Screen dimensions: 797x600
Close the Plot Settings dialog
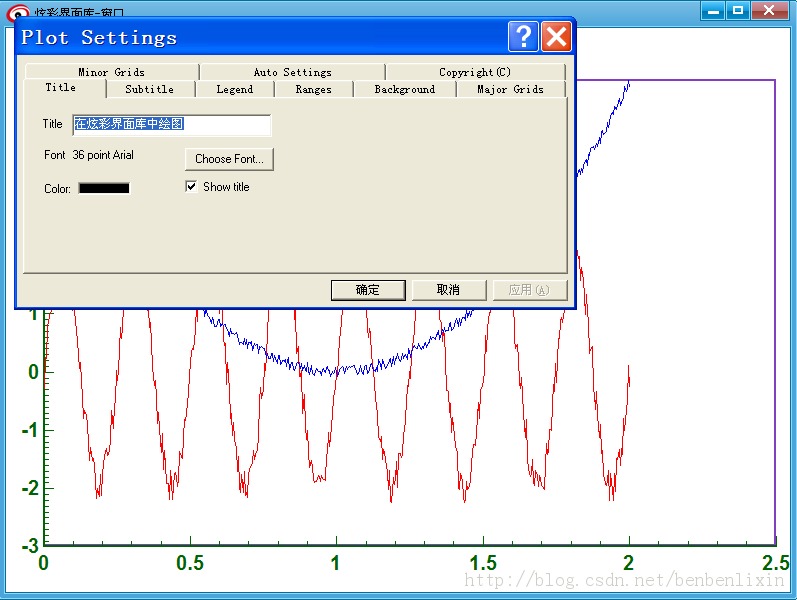556,37
